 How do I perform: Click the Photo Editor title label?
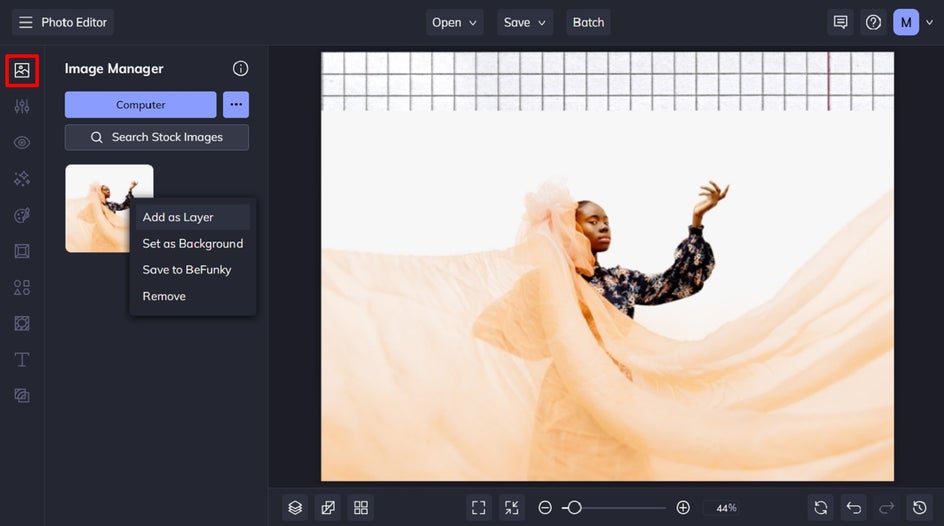[x=74, y=22]
